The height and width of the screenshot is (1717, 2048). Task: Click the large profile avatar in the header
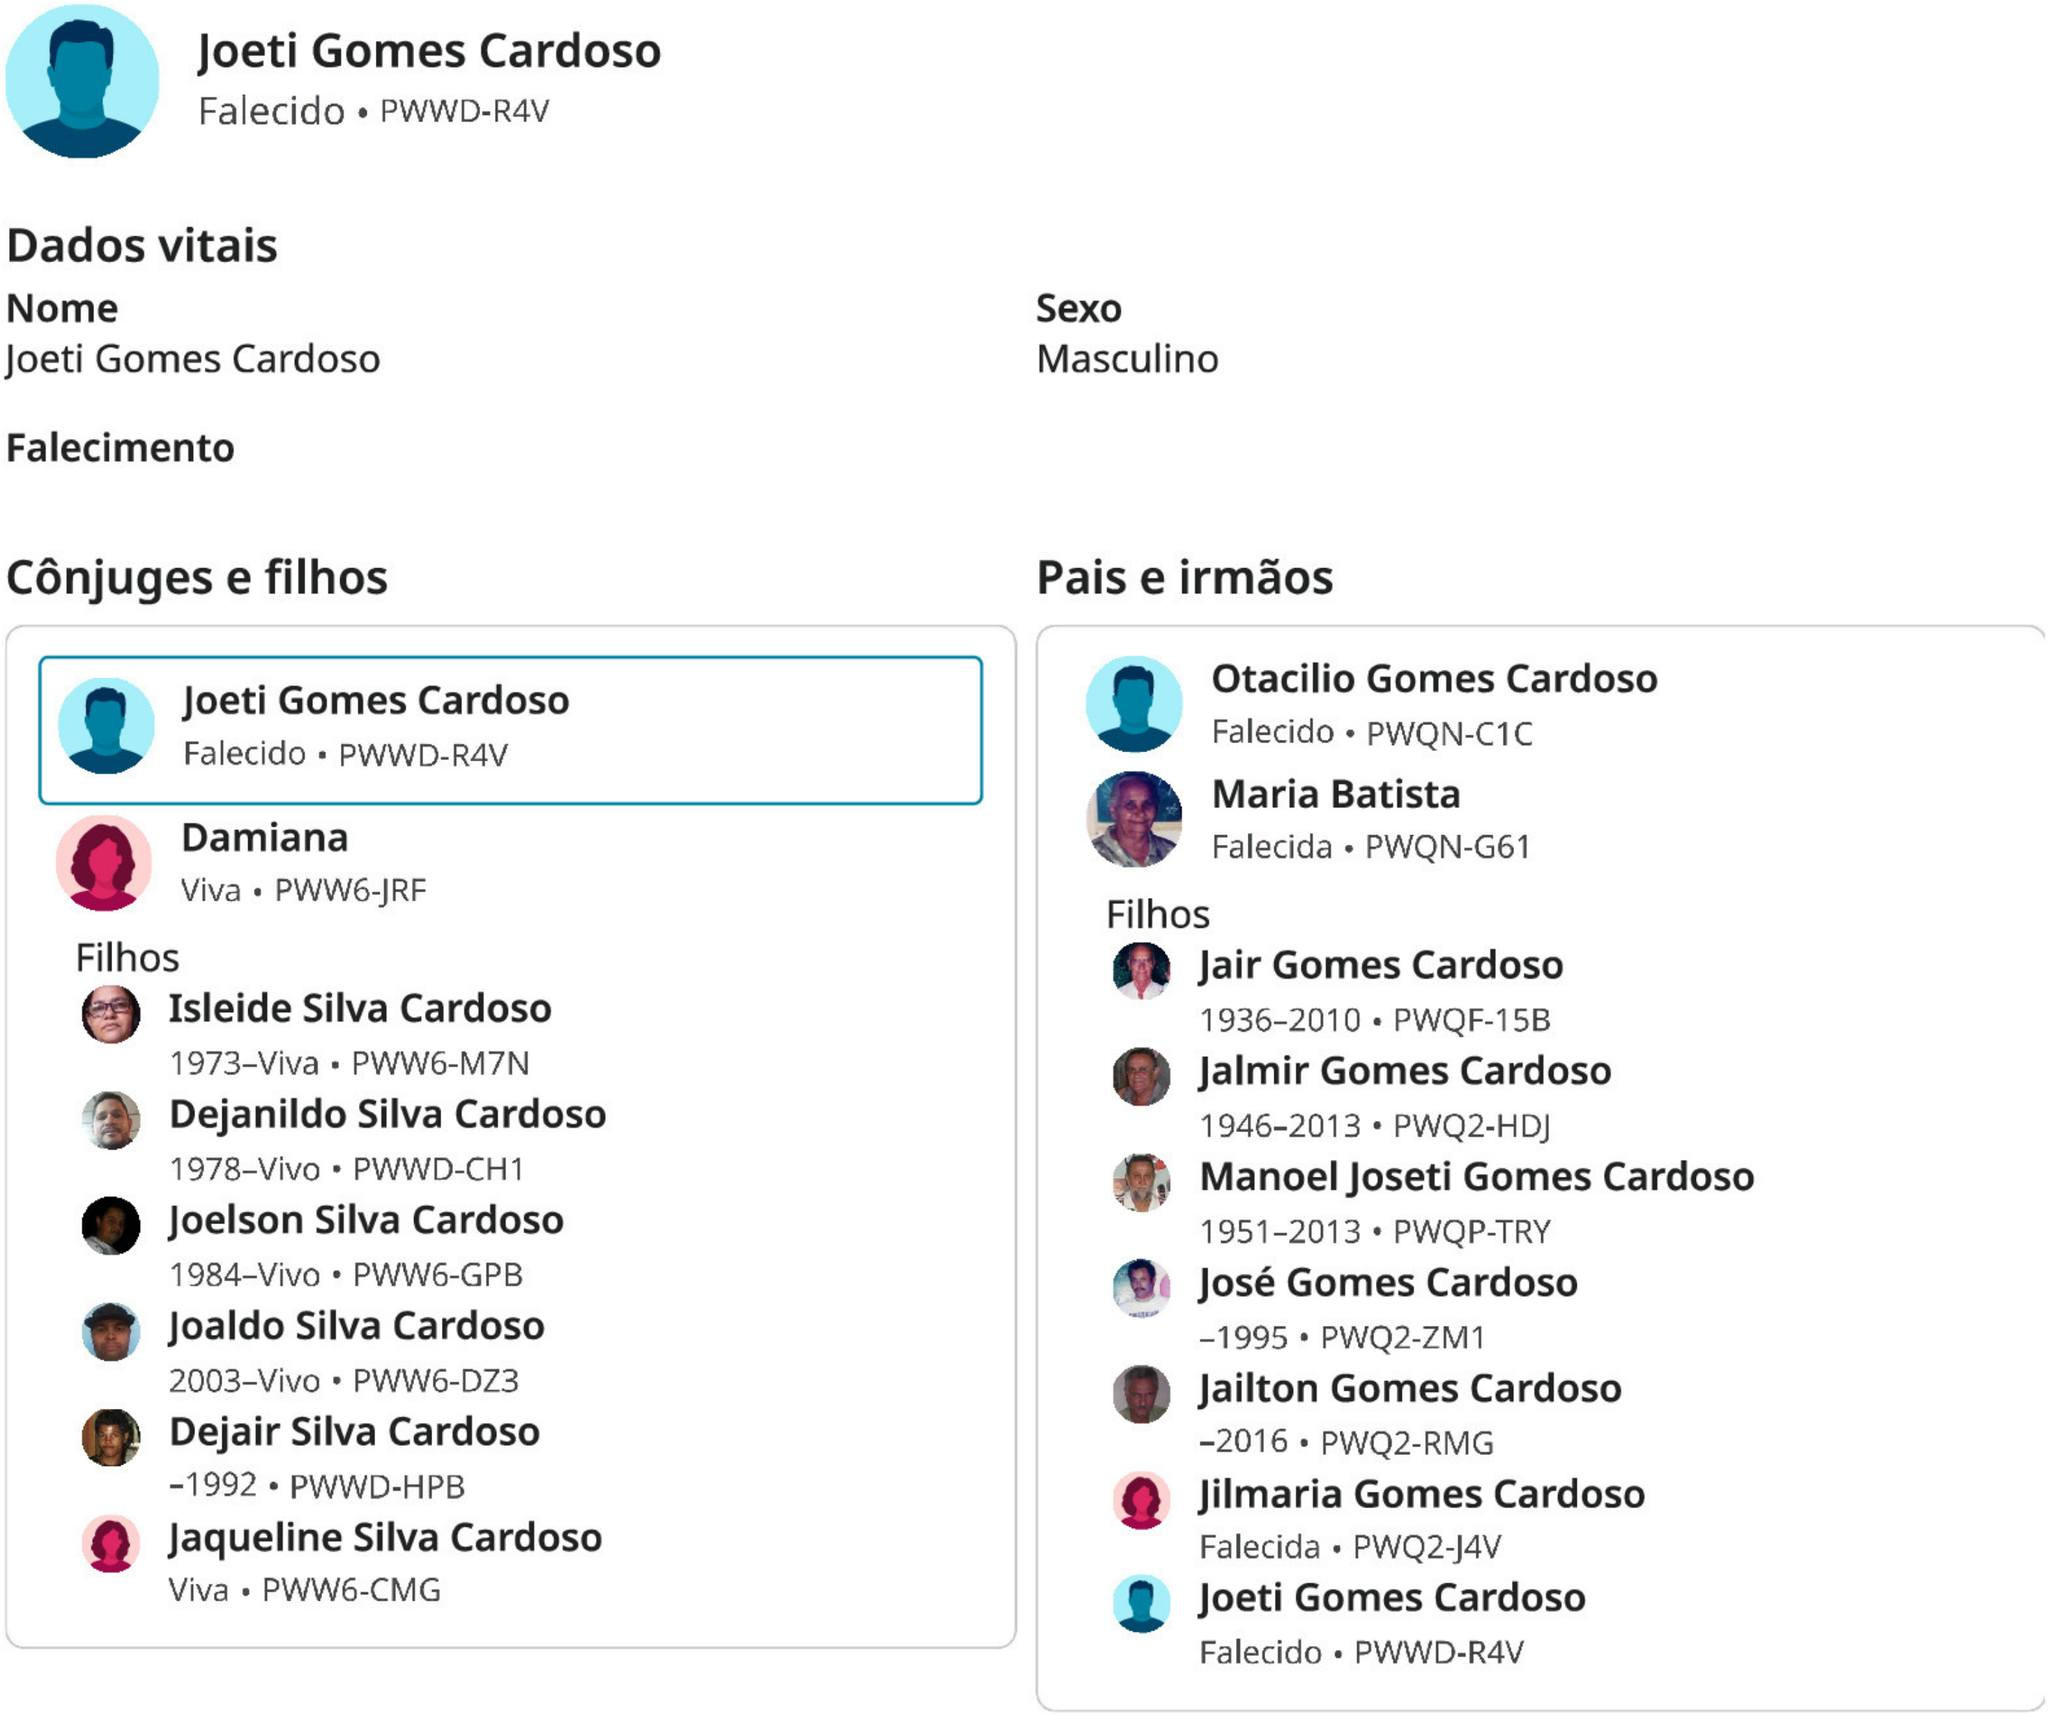coord(82,81)
